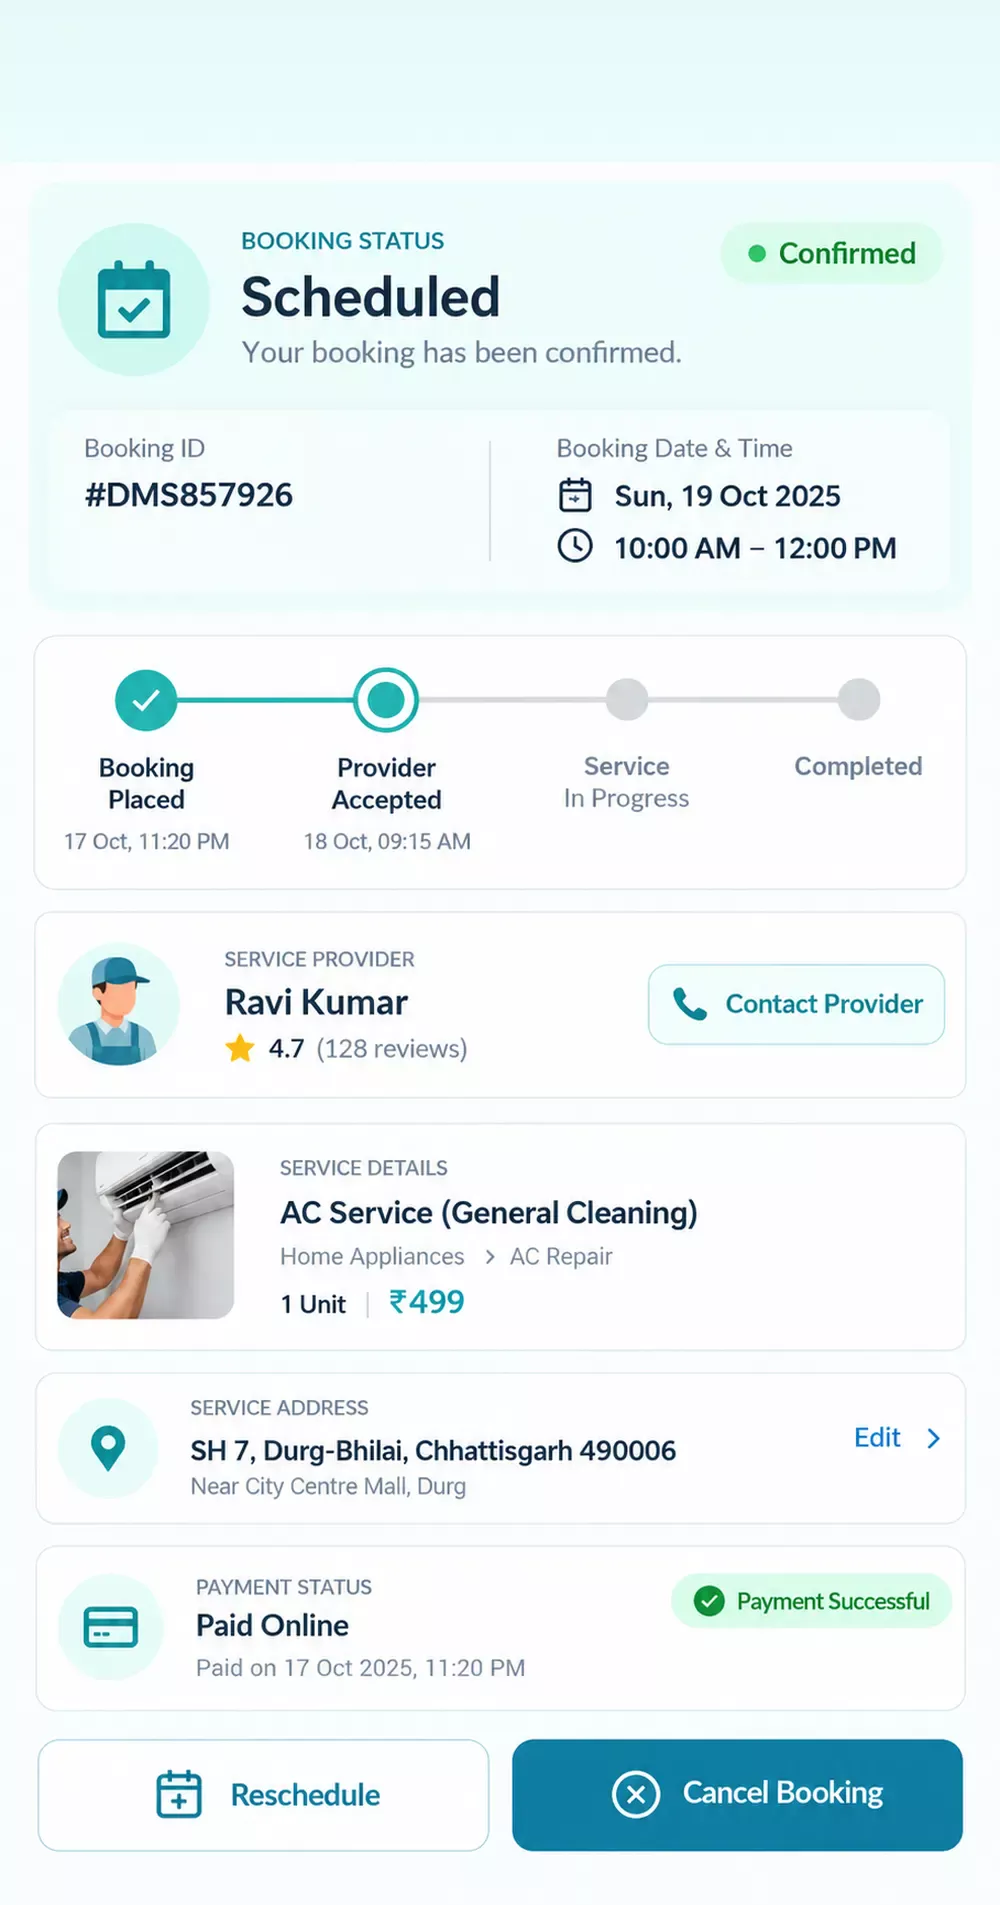Open the AC service photo thumbnail

click(x=146, y=1235)
